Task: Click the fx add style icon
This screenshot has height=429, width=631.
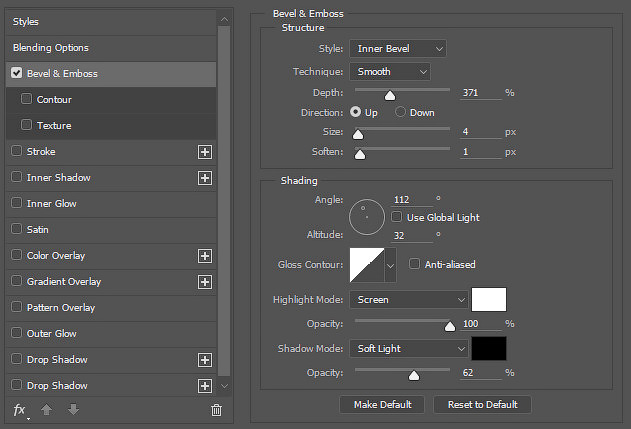Action: (x=20, y=410)
